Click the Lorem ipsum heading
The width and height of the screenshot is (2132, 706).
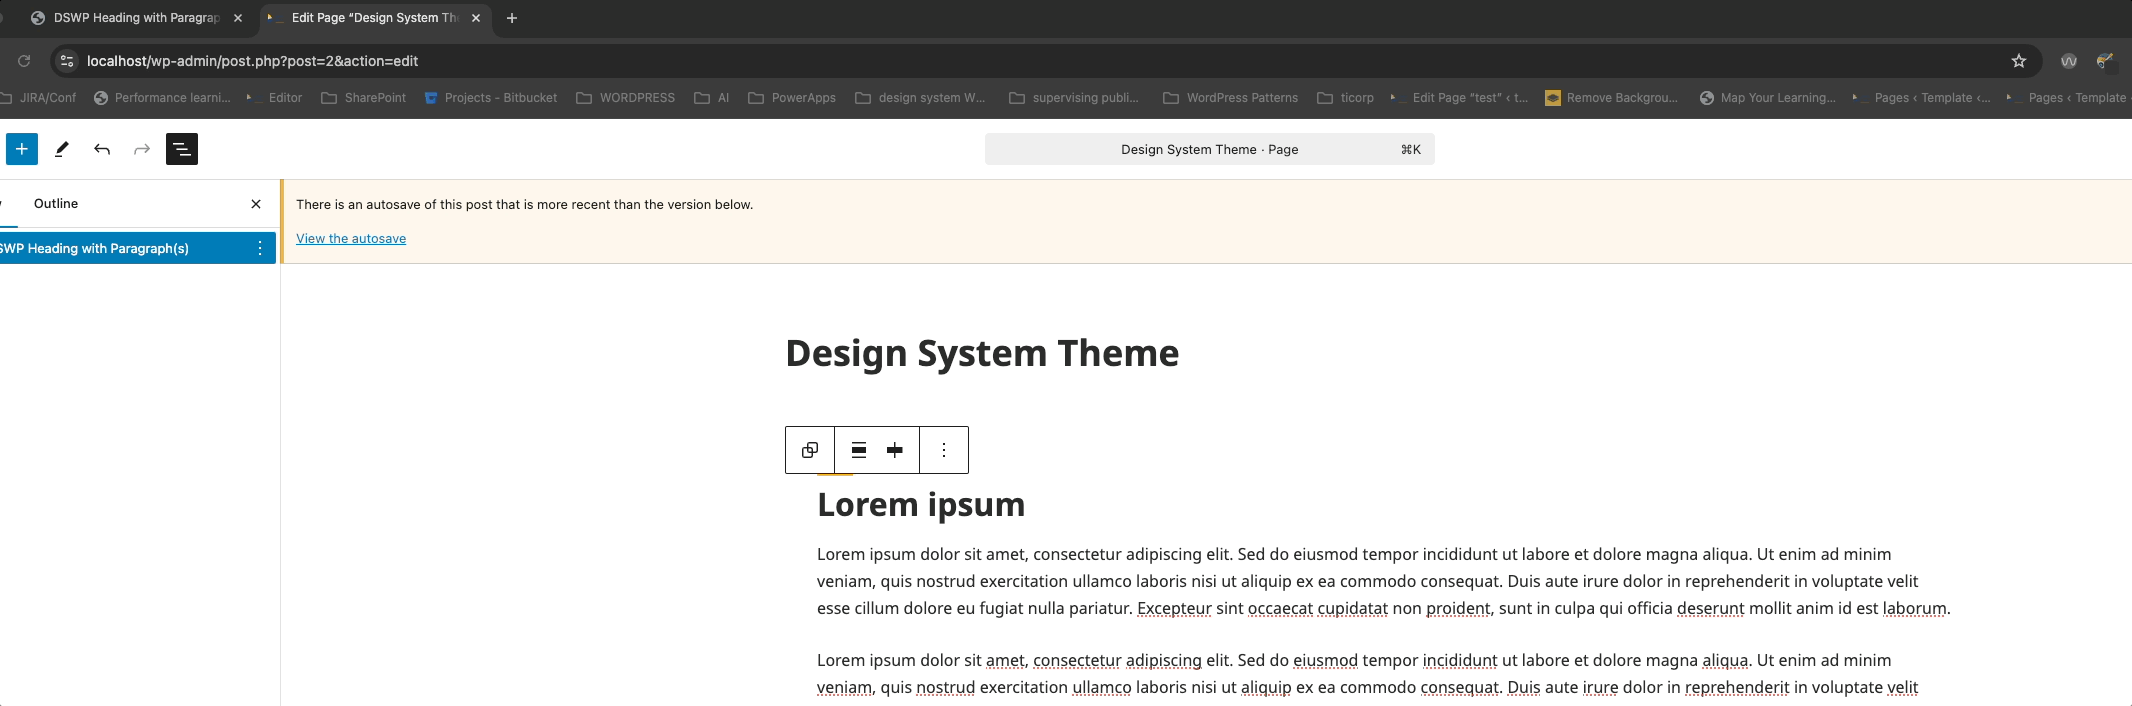[x=921, y=505]
